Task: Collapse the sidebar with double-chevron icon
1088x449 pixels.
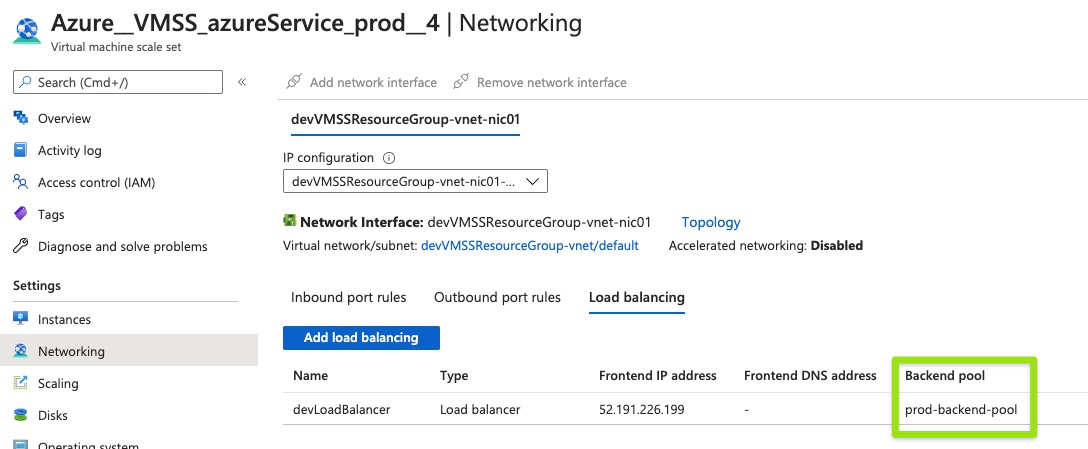Action: click(242, 82)
